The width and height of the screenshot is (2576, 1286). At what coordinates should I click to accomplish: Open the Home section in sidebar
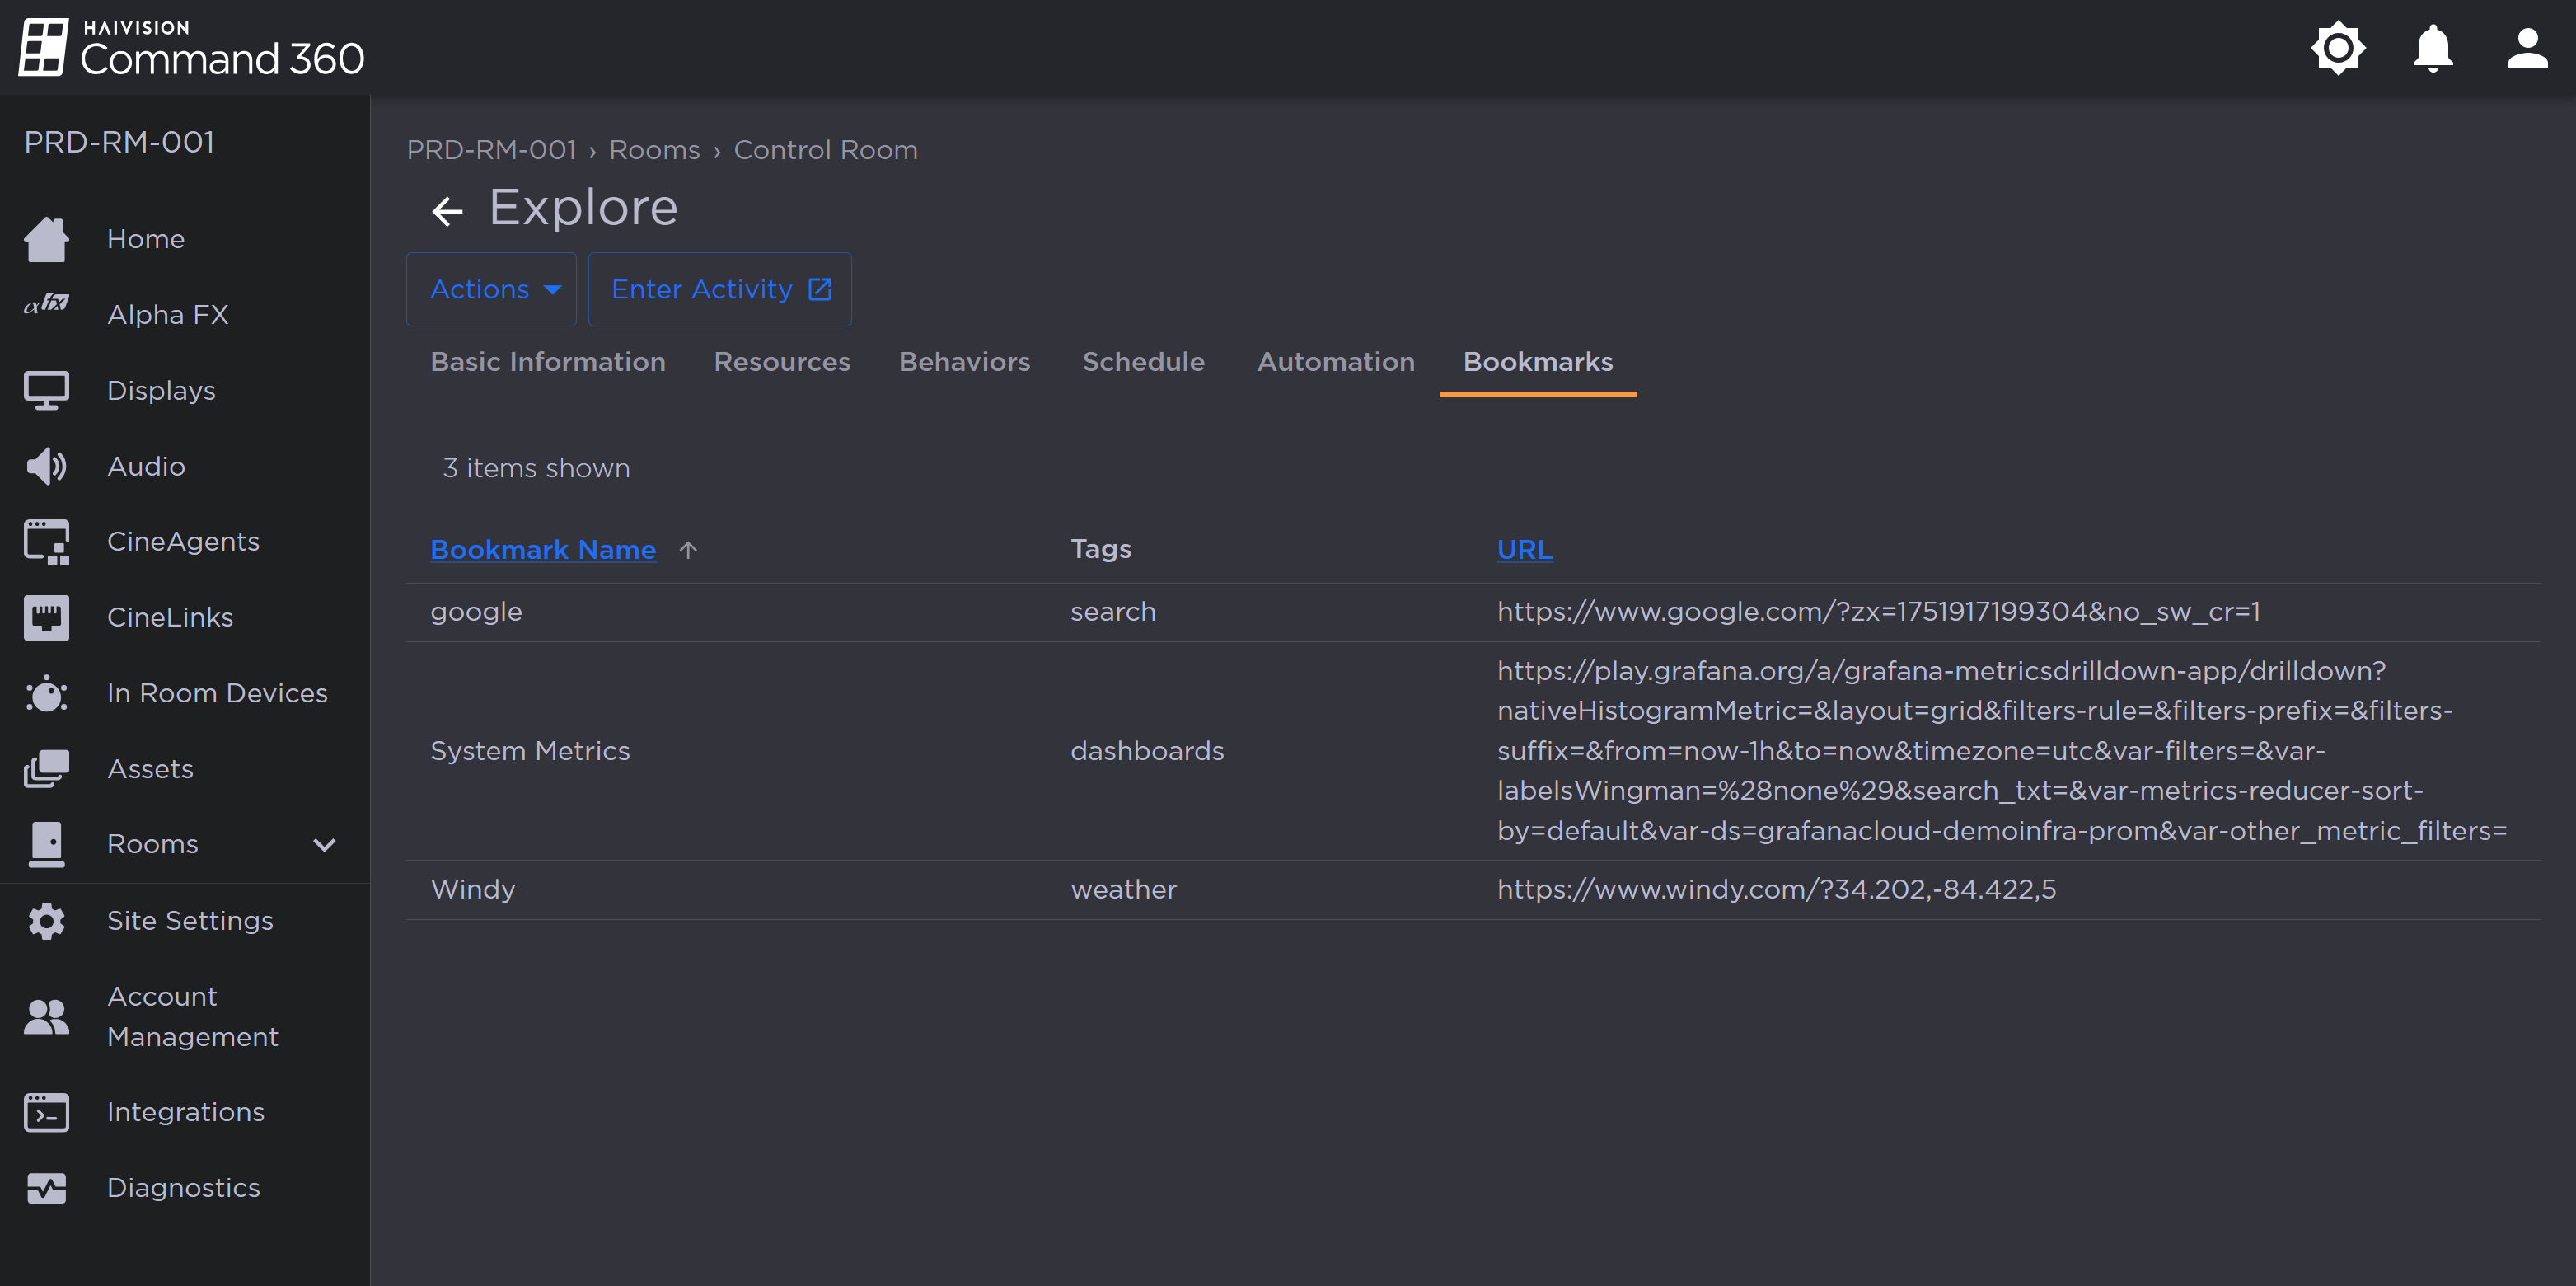146,239
